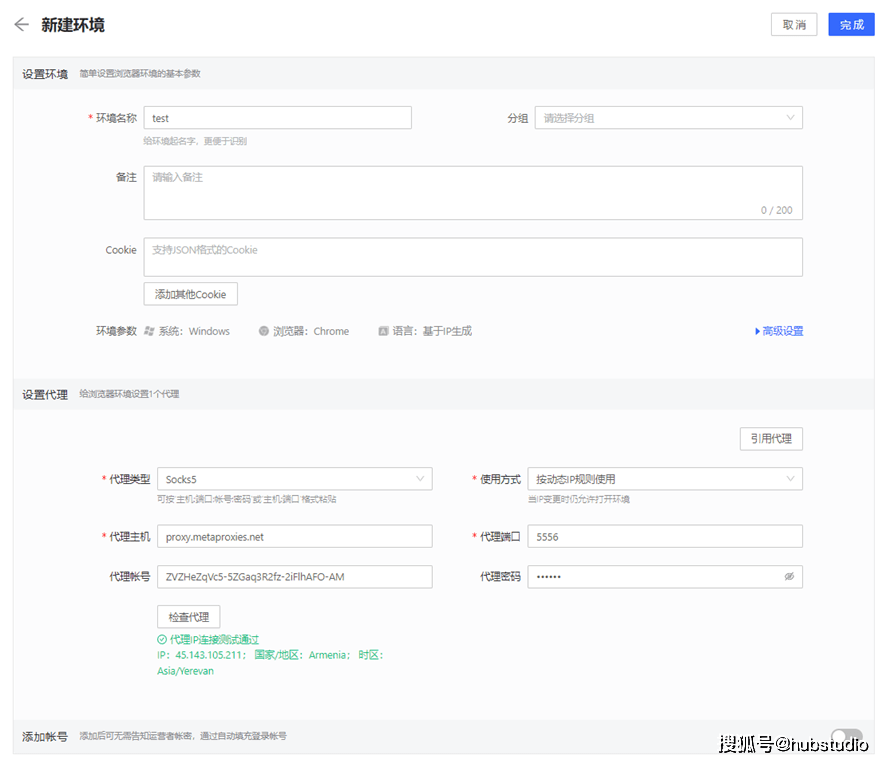Toggle the 添加帐号 switch
The width and height of the screenshot is (886, 763).
(845, 736)
